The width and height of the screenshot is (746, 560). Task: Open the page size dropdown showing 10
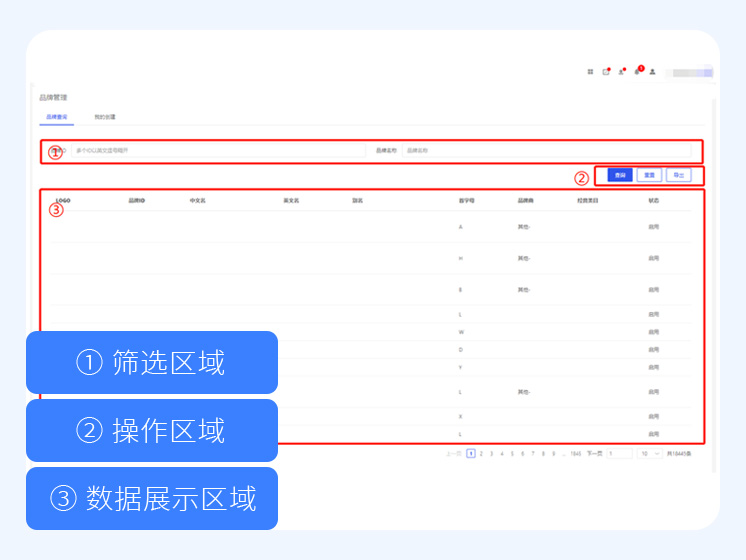pos(650,454)
